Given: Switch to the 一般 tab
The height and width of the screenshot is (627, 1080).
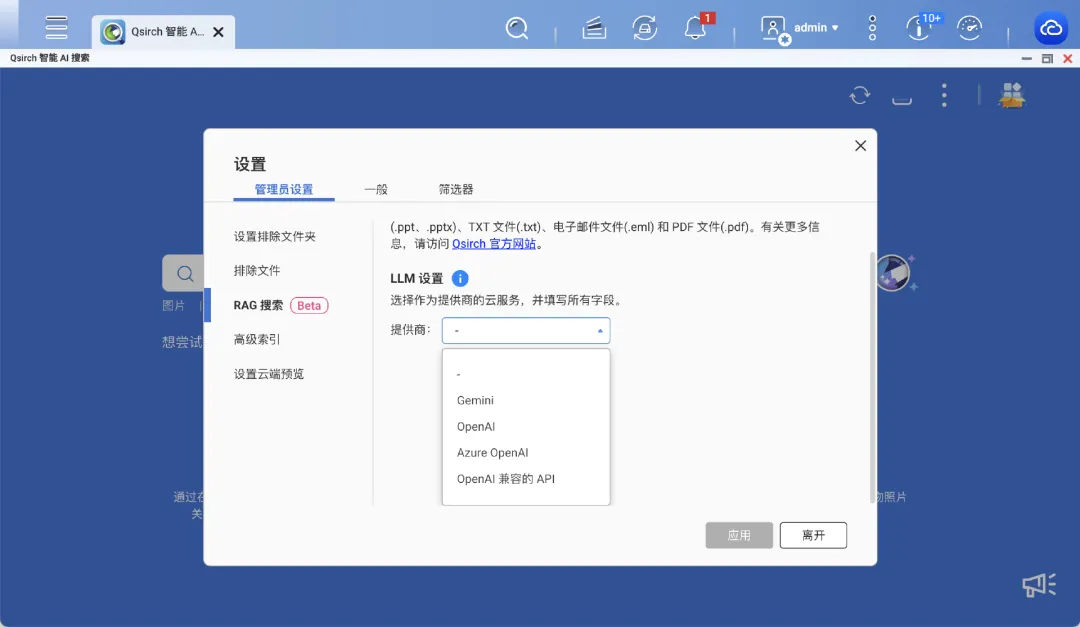Looking at the screenshot, I should (376, 189).
